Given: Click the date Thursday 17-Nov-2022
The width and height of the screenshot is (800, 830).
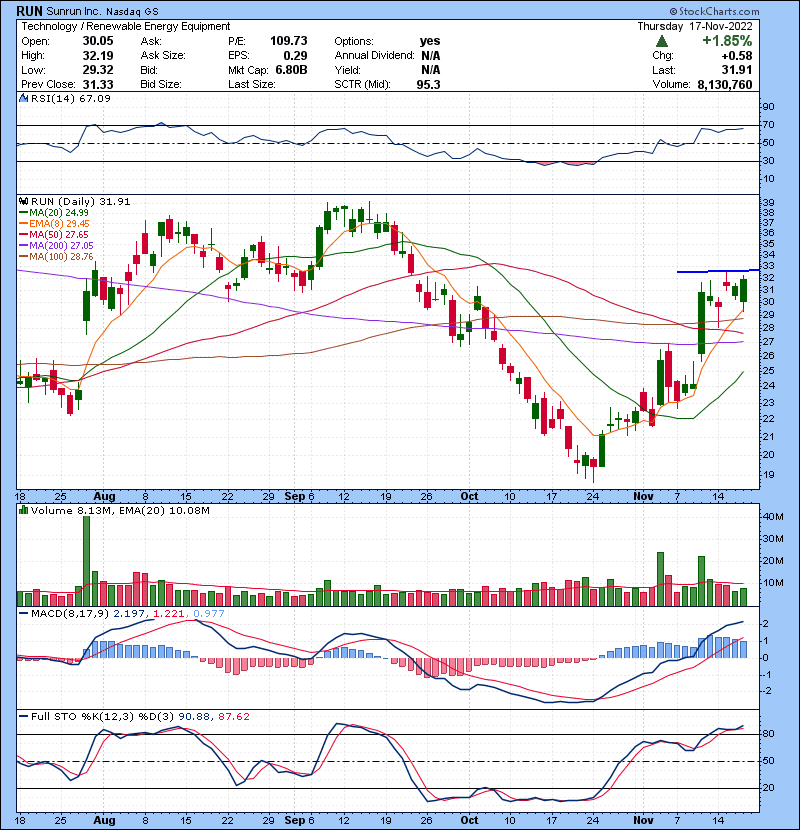Looking at the screenshot, I should click(695, 26).
